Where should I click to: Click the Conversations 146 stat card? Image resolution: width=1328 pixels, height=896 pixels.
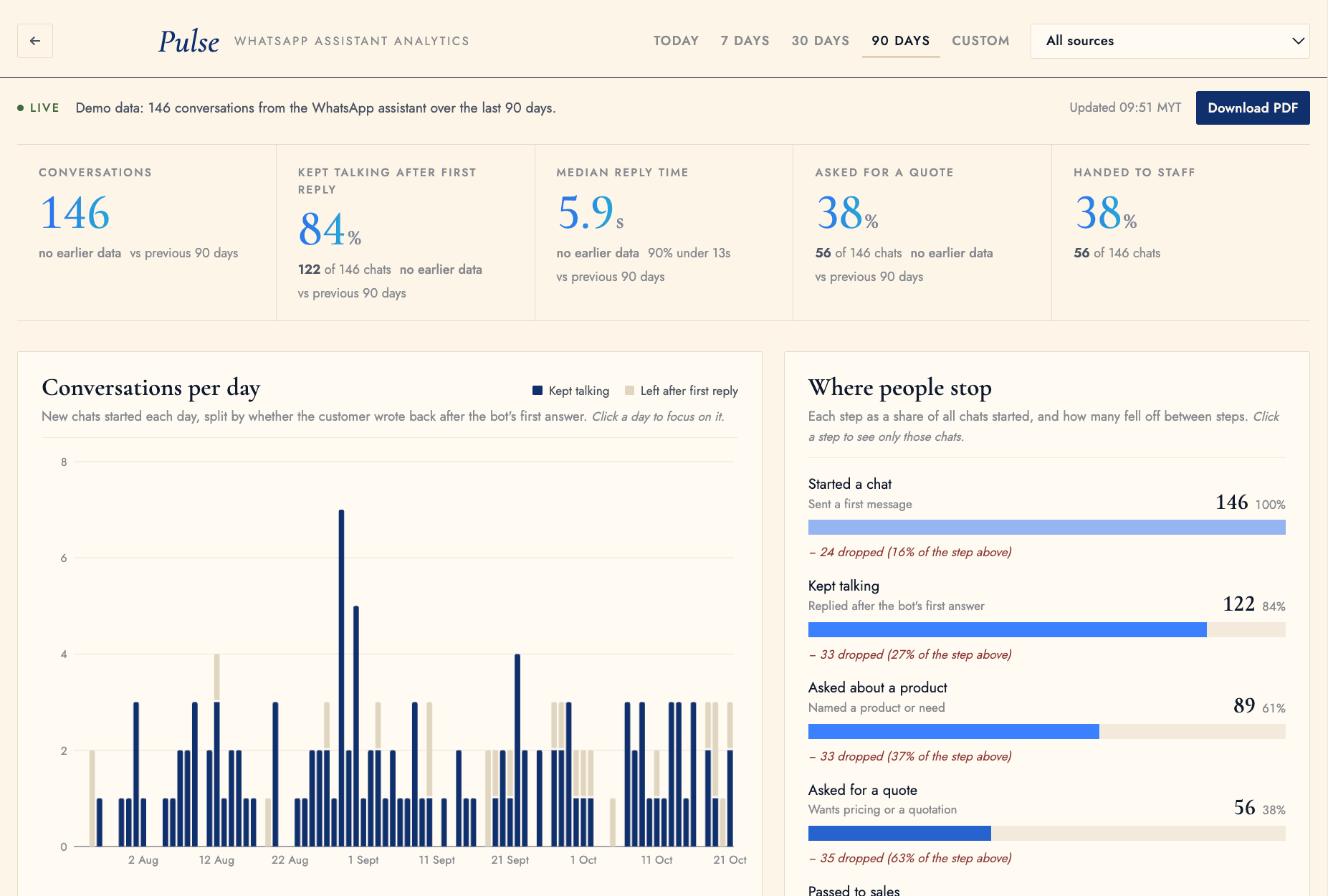pos(147,232)
